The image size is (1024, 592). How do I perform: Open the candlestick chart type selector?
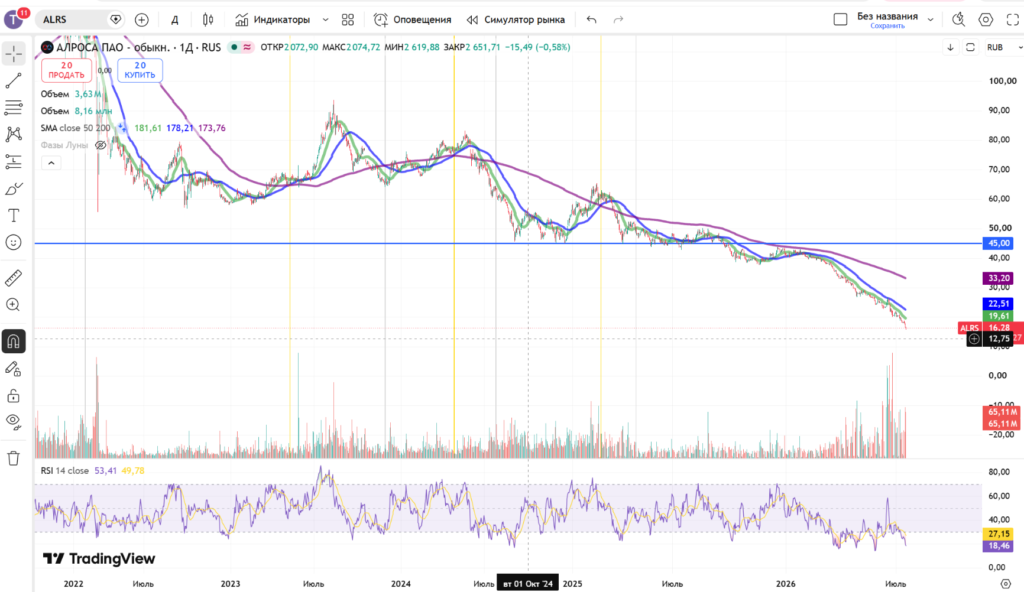pos(208,20)
